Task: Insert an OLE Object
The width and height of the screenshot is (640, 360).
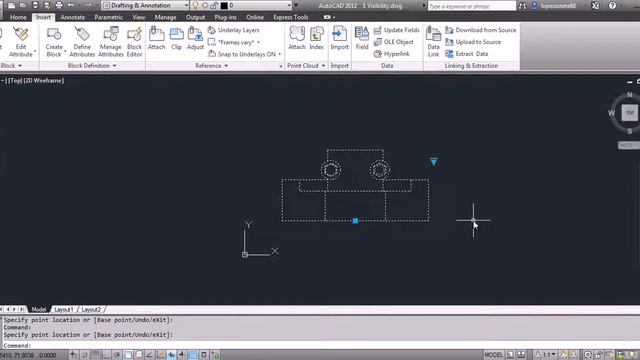Action: 393,42
